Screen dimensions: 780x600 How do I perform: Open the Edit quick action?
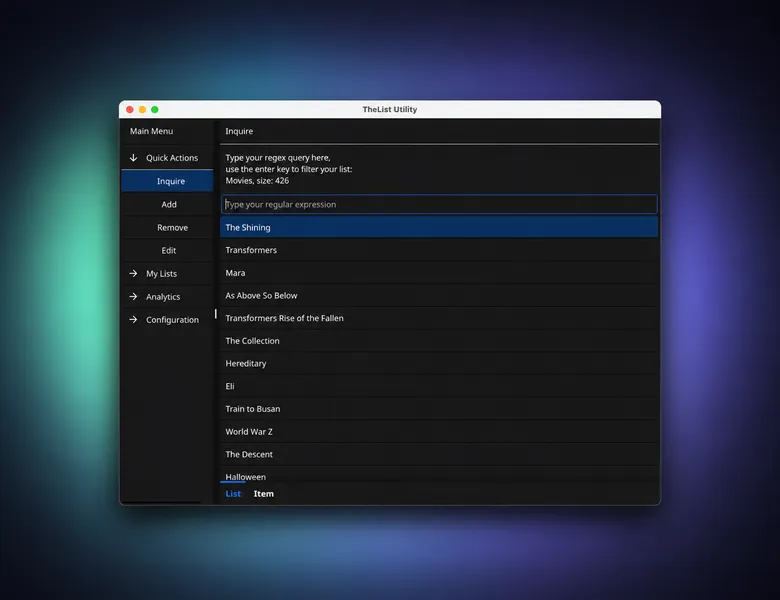pos(167,250)
